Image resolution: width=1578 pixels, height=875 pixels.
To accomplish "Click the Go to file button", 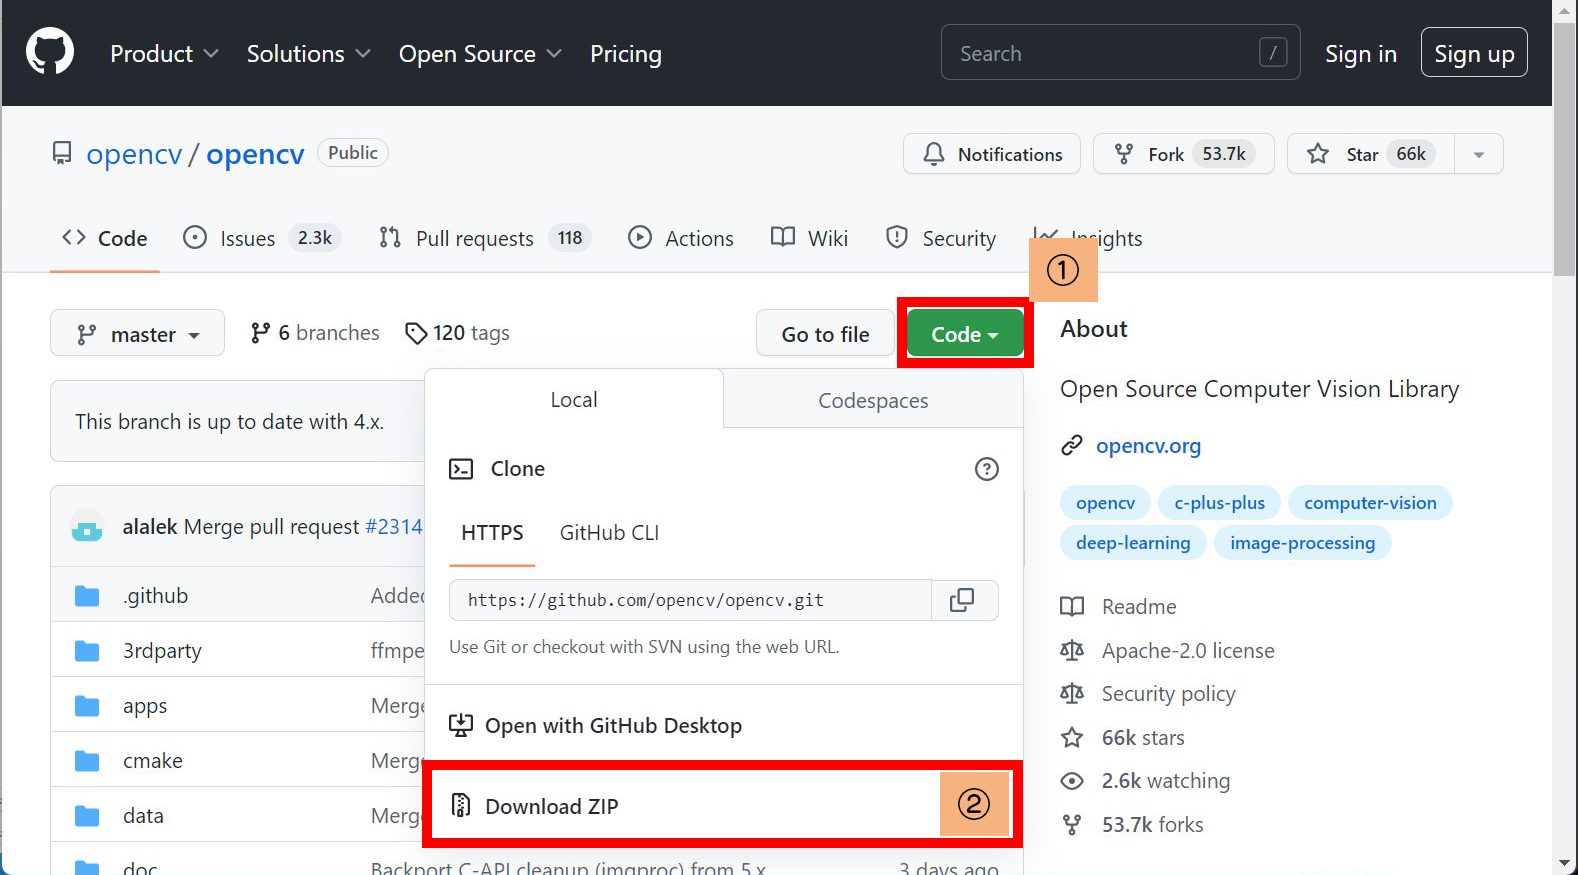I will pos(825,334).
